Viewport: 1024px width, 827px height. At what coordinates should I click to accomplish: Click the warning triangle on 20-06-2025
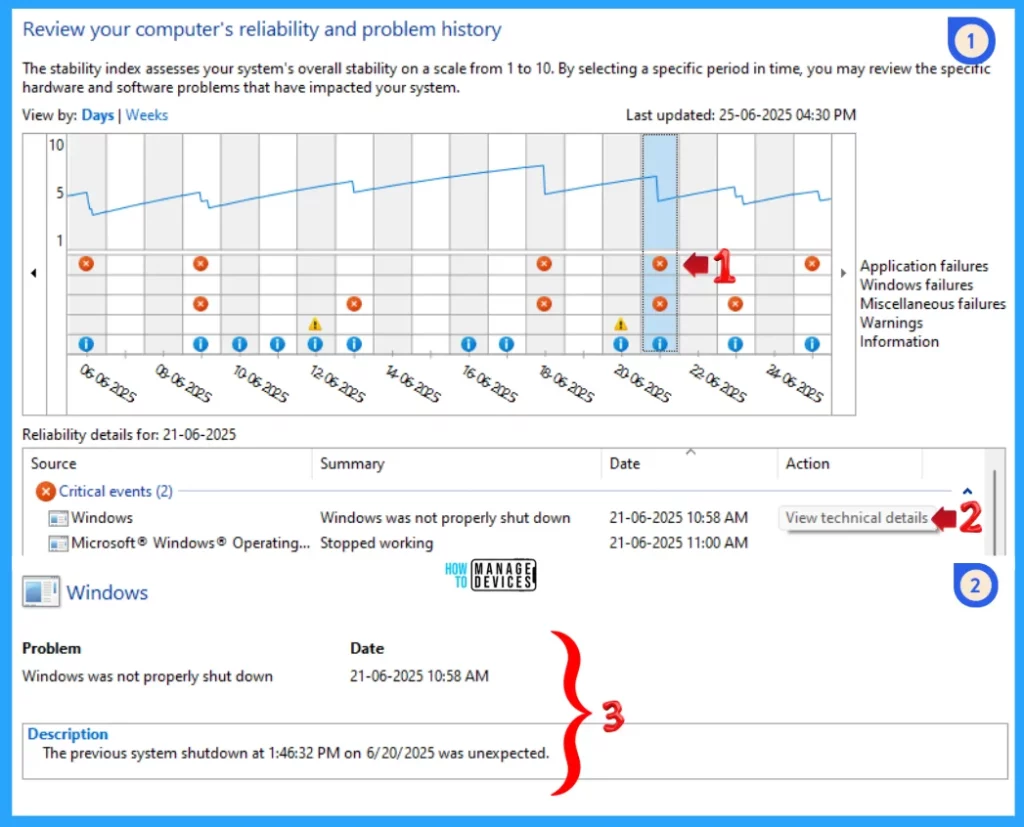point(620,324)
